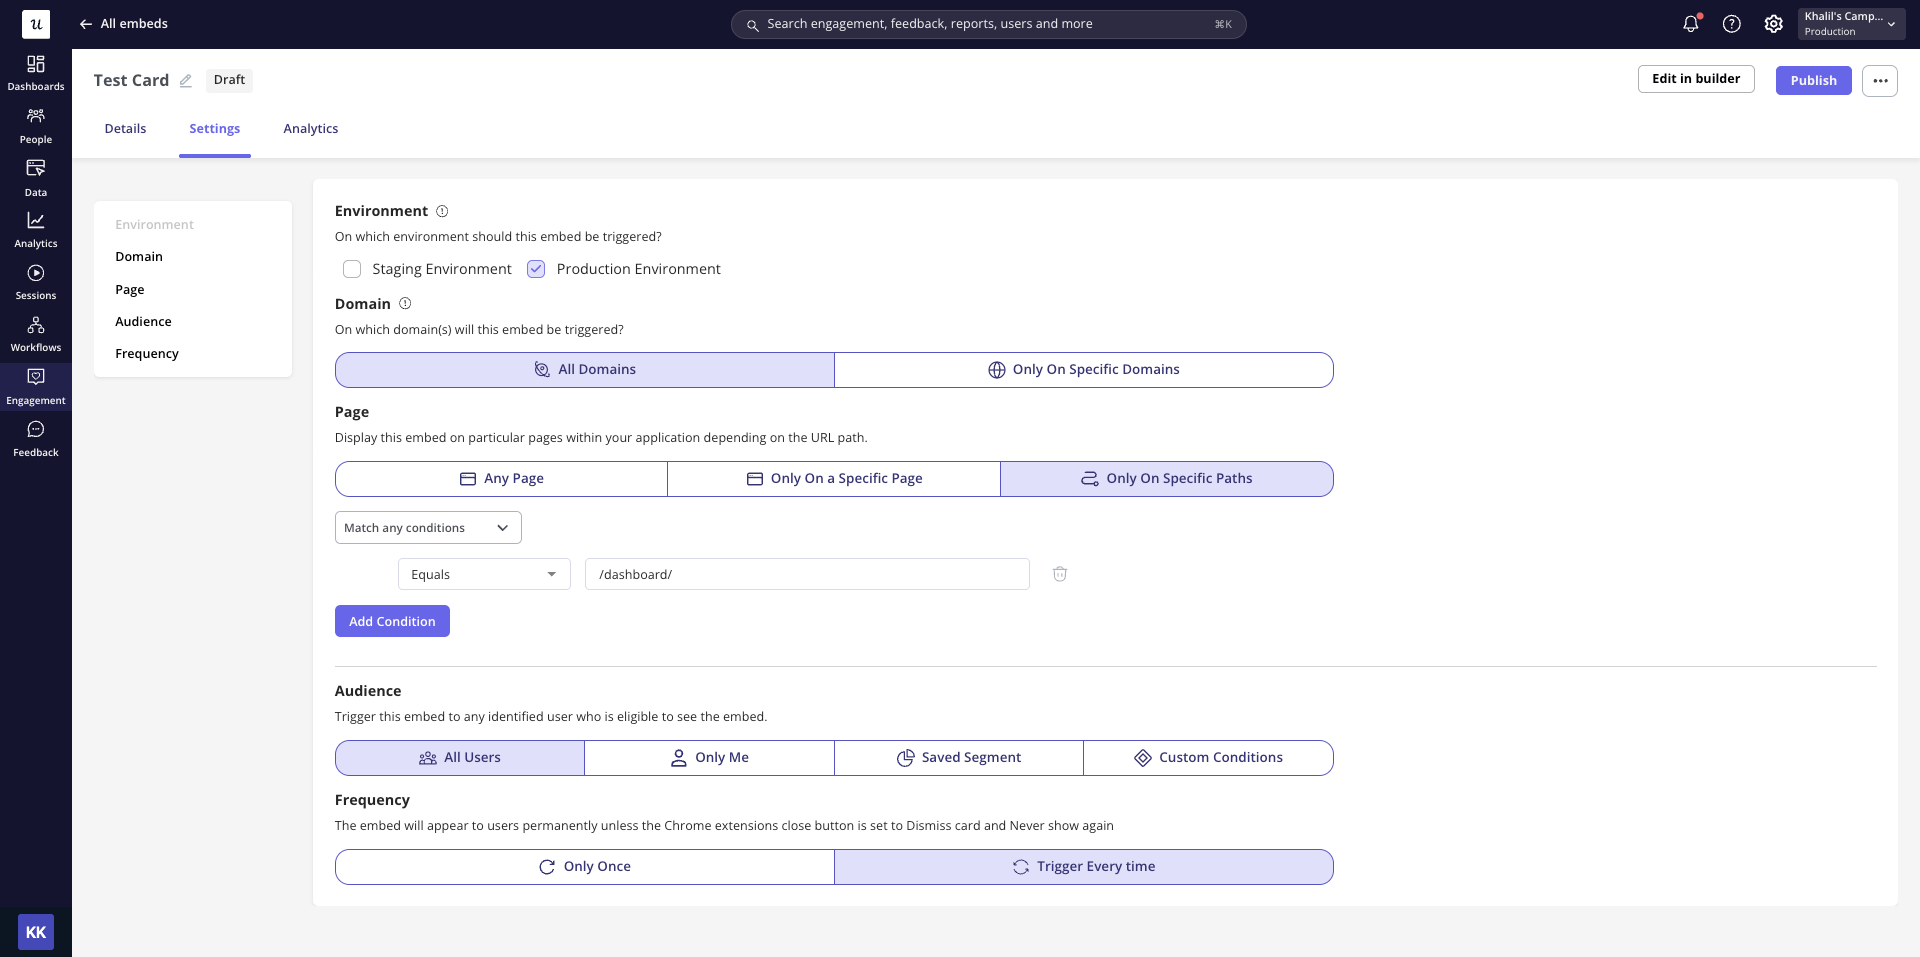Click Edit in builder button
The image size is (1920, 957).
tap(1696, 79)
